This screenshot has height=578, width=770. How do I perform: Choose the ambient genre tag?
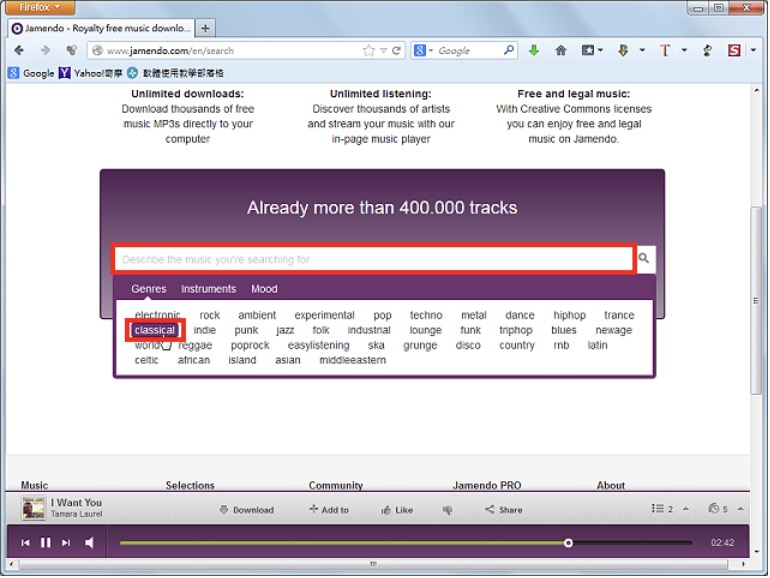257,315
